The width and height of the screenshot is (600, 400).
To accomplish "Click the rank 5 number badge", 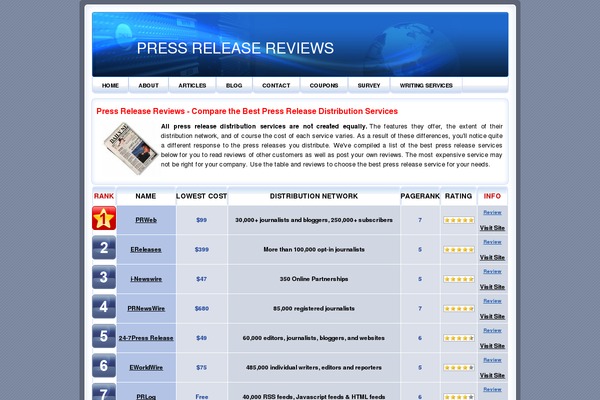I will click(x=104, y=336).
